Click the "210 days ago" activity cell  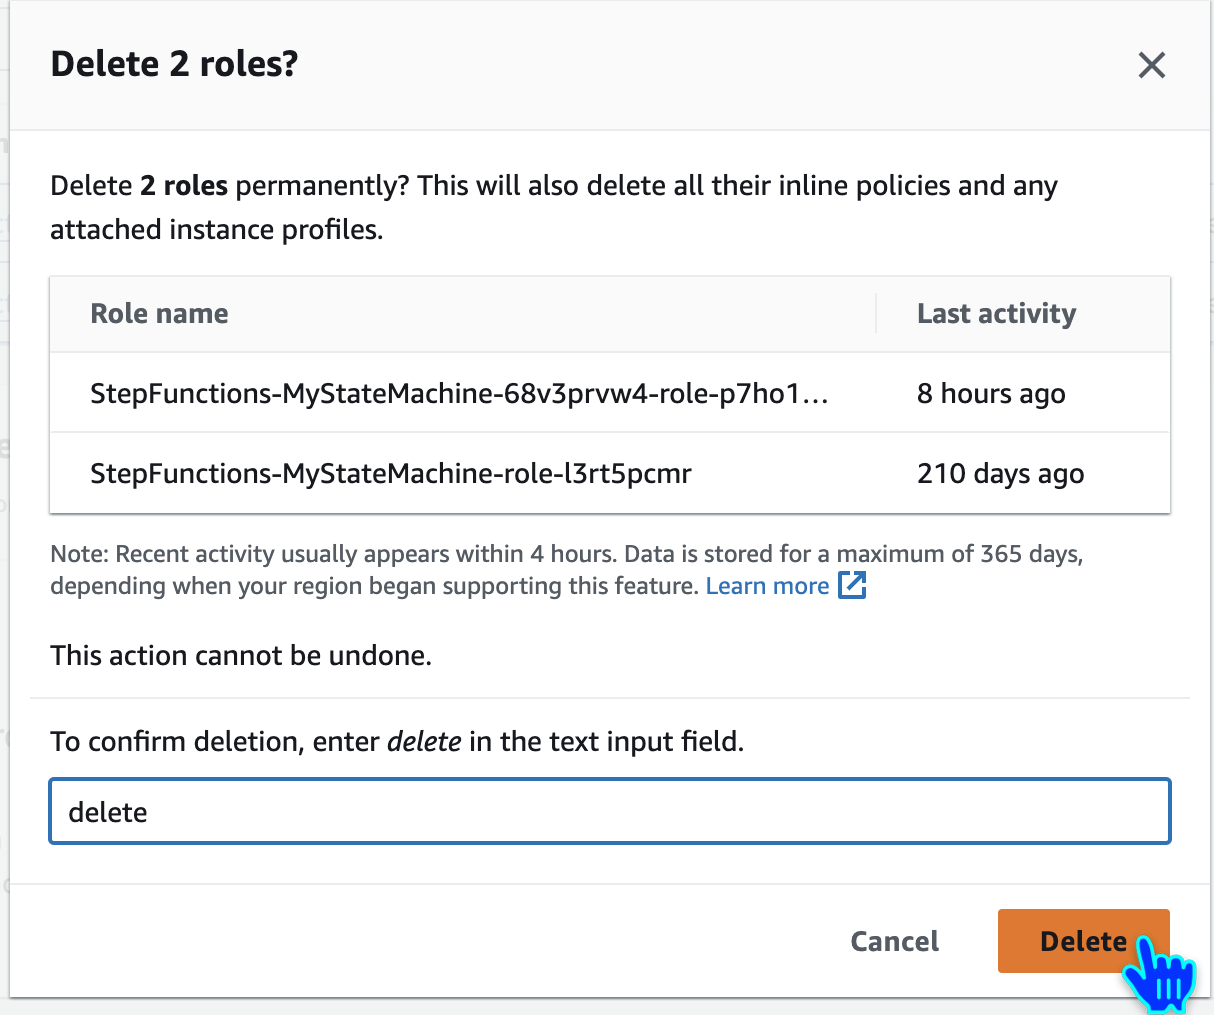[x=1000, y=474]
